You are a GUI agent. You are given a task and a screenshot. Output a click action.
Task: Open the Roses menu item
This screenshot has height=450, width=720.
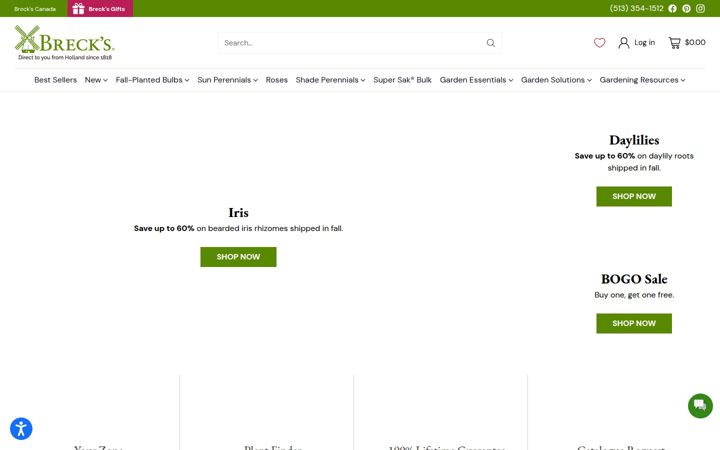point(276,80)
